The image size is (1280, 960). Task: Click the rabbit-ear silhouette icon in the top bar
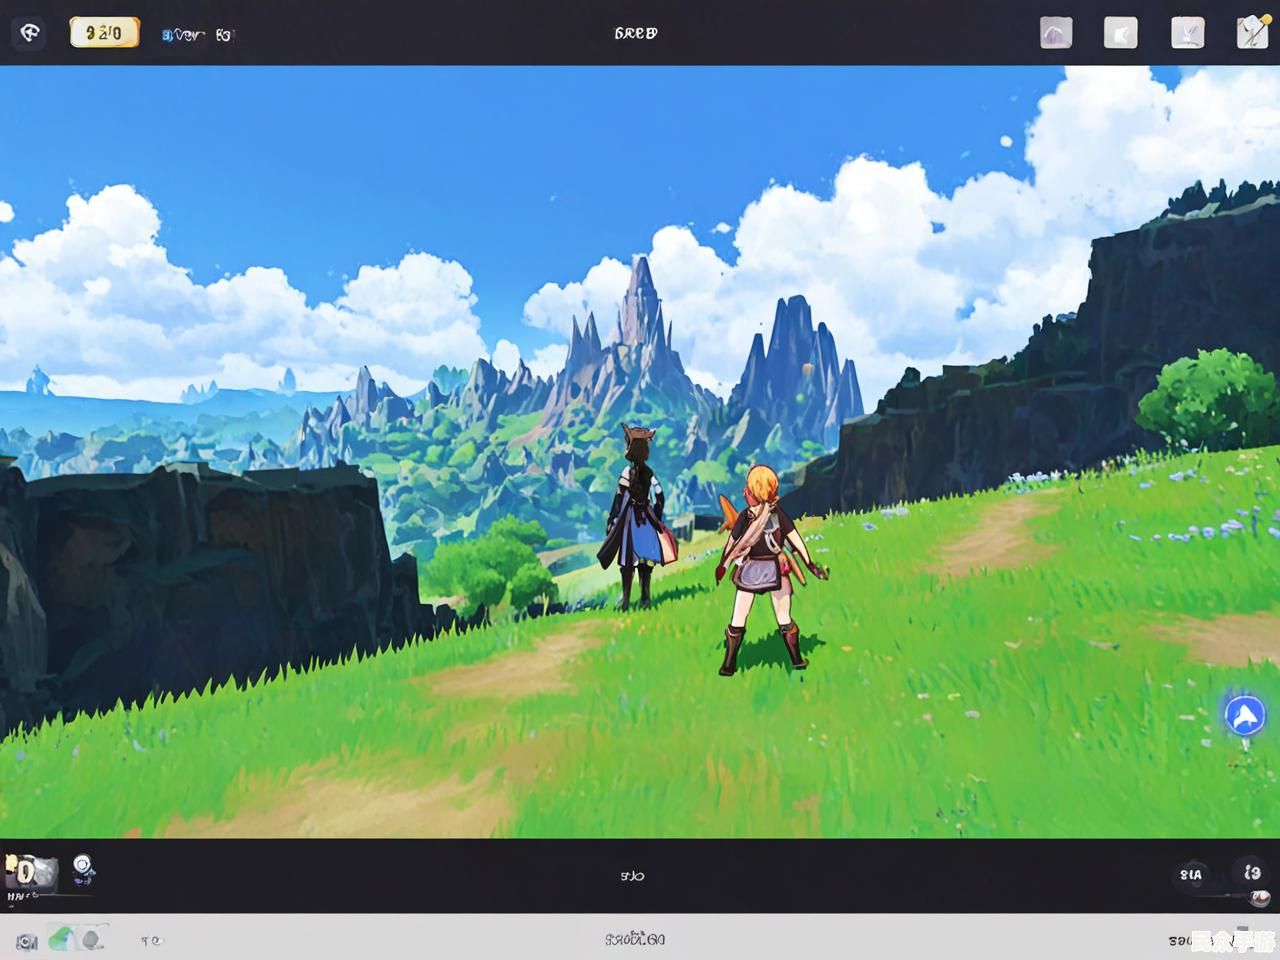pyautogui.click(x=1187, y=33)
